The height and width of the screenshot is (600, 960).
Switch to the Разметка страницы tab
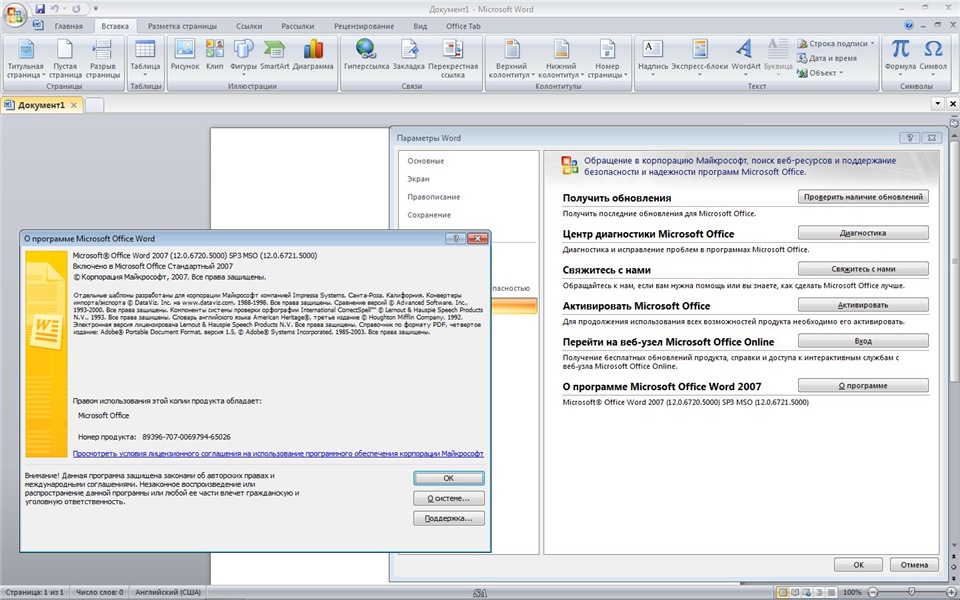coord(182,26)
